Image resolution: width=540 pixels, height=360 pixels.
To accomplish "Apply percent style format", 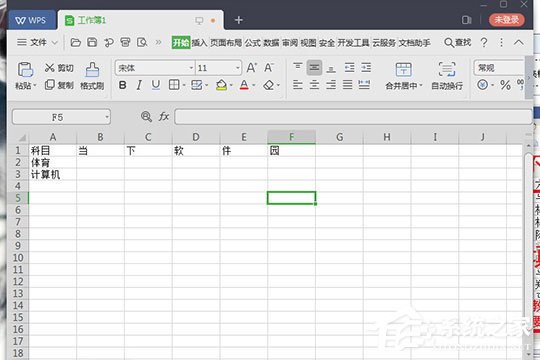I will pyautogui.click(x=505, y=85).
